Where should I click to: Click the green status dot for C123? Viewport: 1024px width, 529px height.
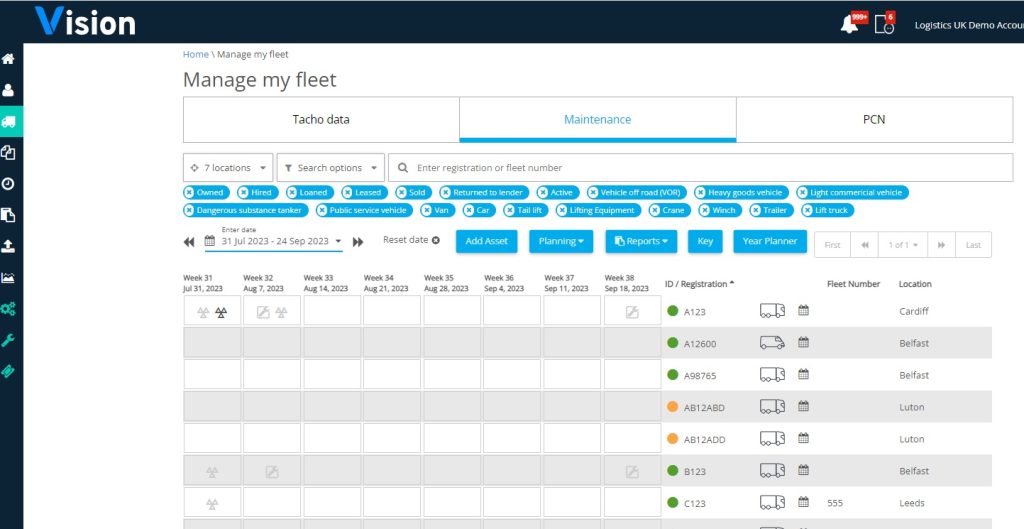(x=673, y=503)
